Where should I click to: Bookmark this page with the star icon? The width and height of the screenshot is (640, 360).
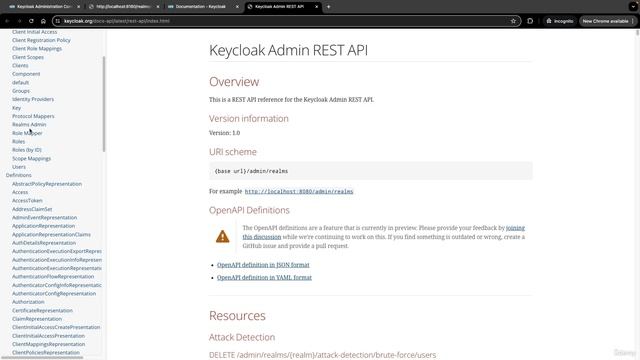pos(513,21)
